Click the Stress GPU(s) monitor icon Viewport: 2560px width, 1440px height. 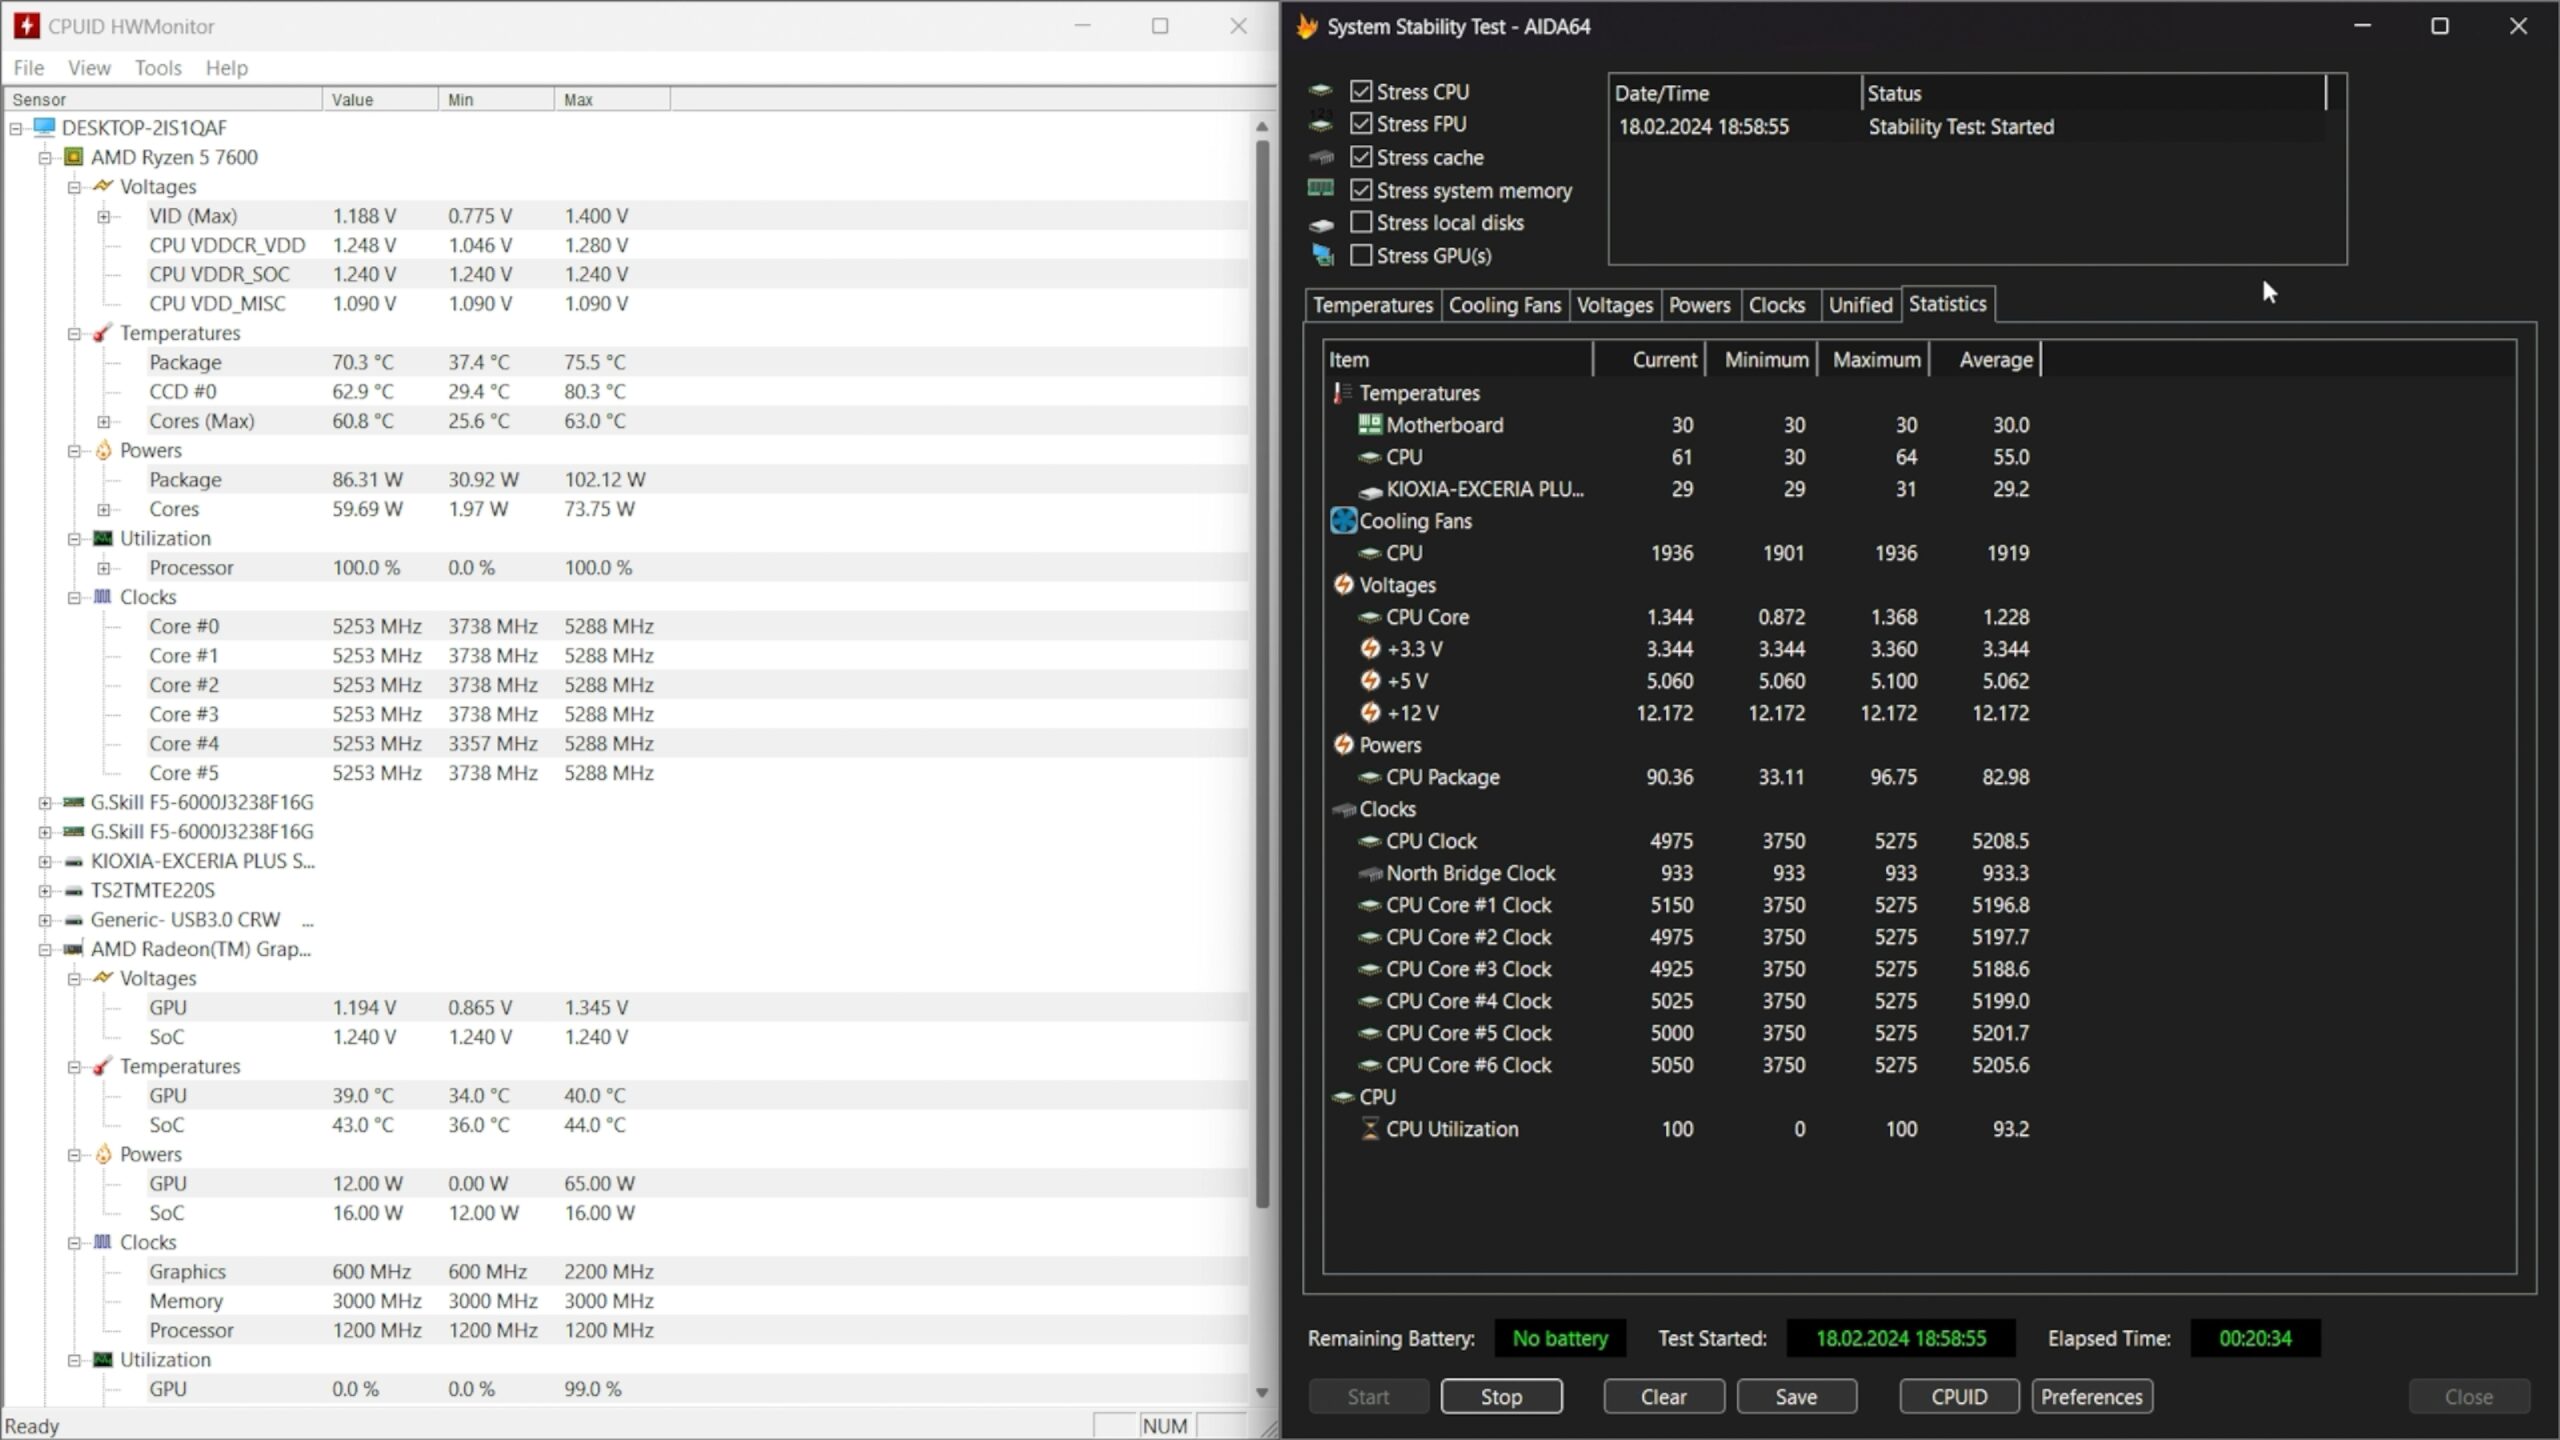coord(1322,255)
